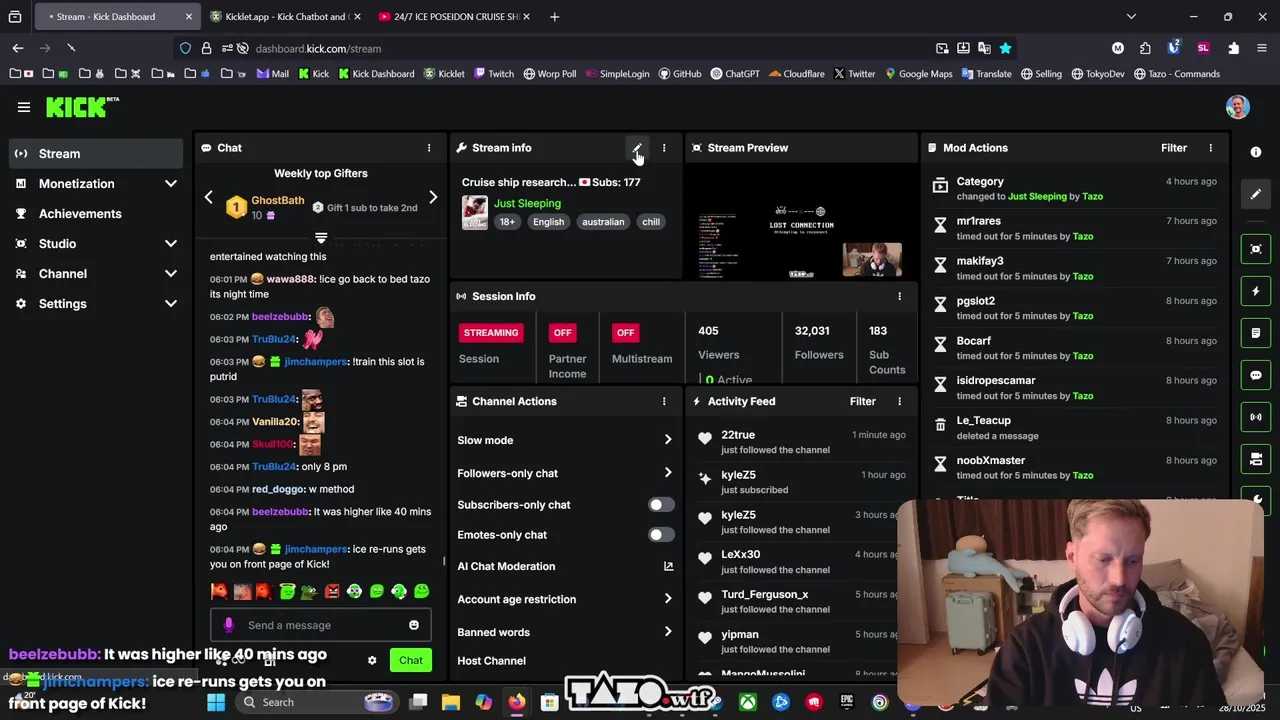The height and width of the screenshot is (720, 1280).
Task: Open Slow mode options arrow
Action: [x=668, y=440]
